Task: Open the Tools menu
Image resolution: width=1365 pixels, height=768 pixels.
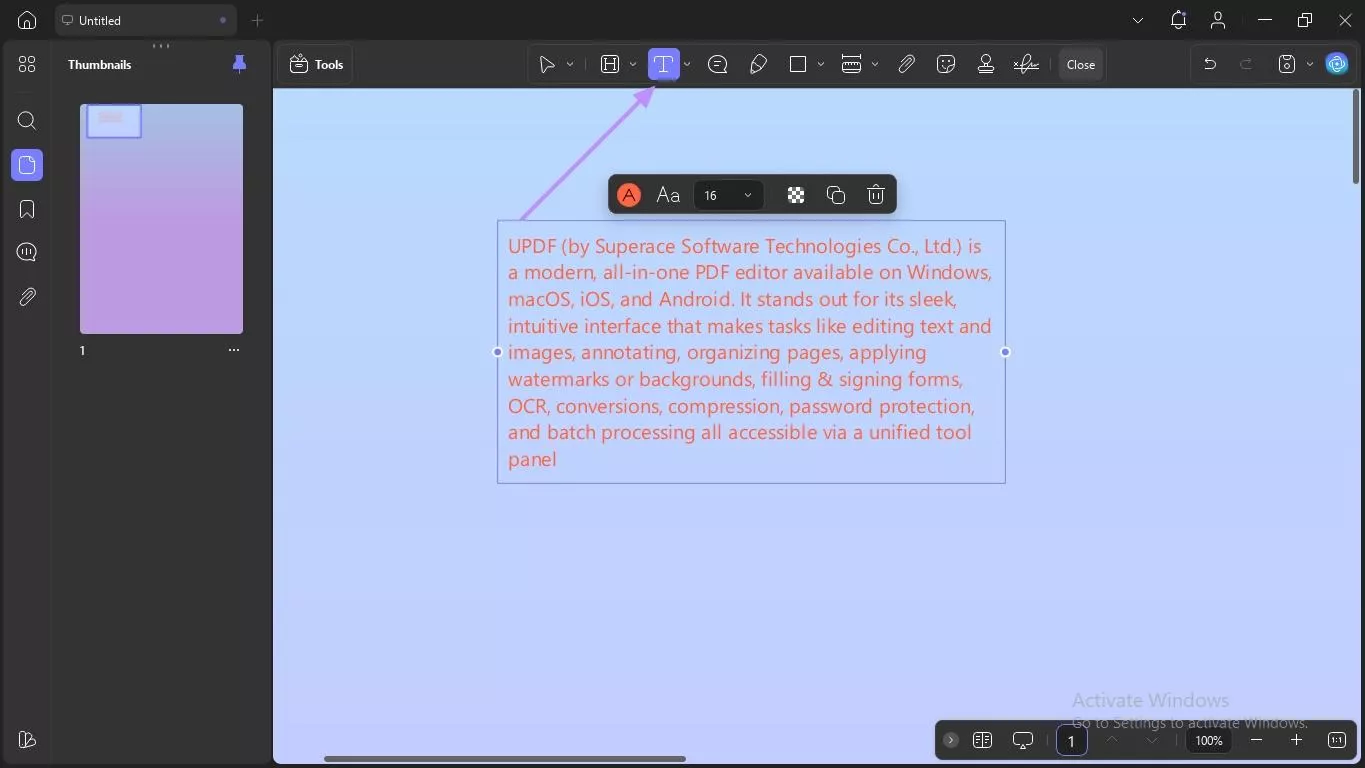Action: pos(315,64)
